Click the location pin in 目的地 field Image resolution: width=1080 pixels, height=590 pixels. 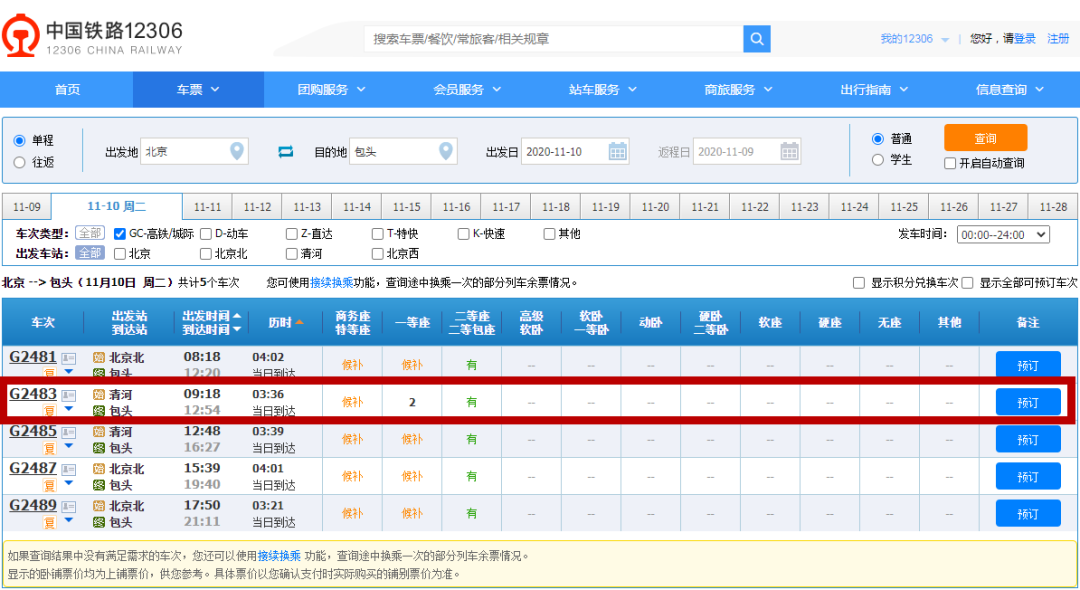point(446,152)
